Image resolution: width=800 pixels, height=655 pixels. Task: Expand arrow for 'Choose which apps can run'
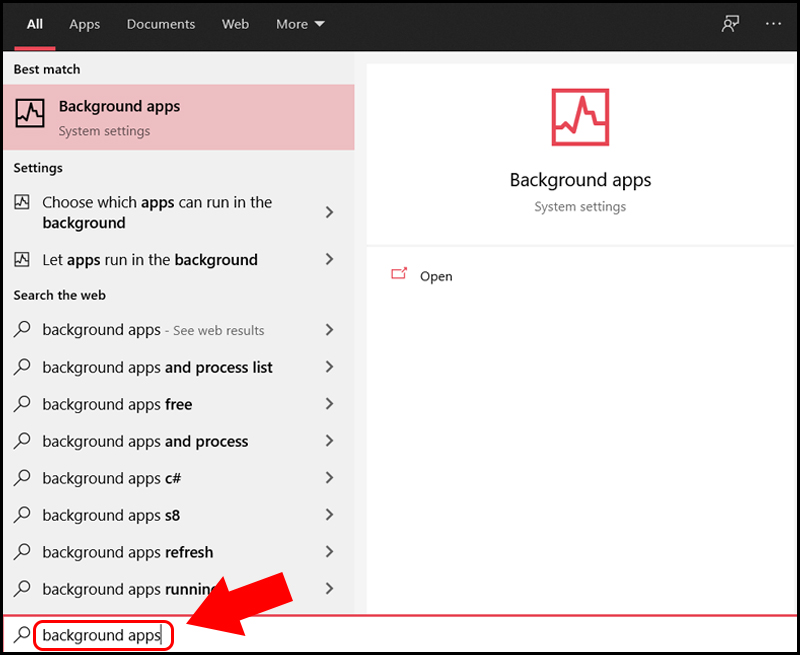click(330, 212)
